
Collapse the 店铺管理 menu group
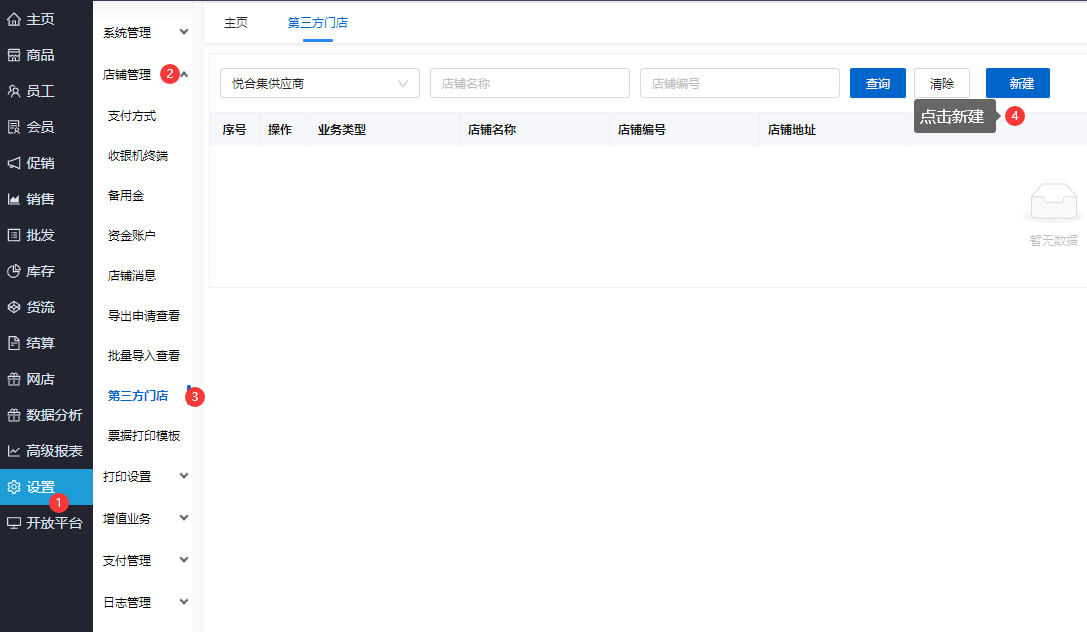tap(144, 74)
